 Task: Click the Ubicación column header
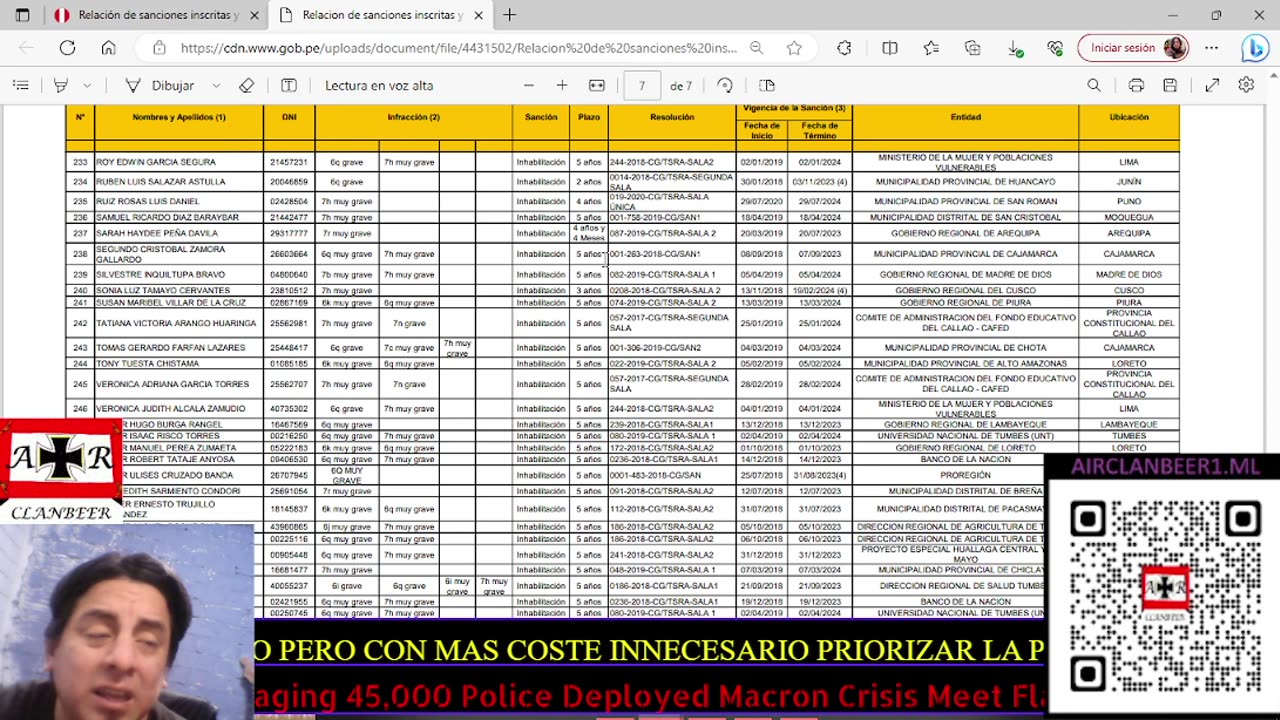pos(1129,117)
